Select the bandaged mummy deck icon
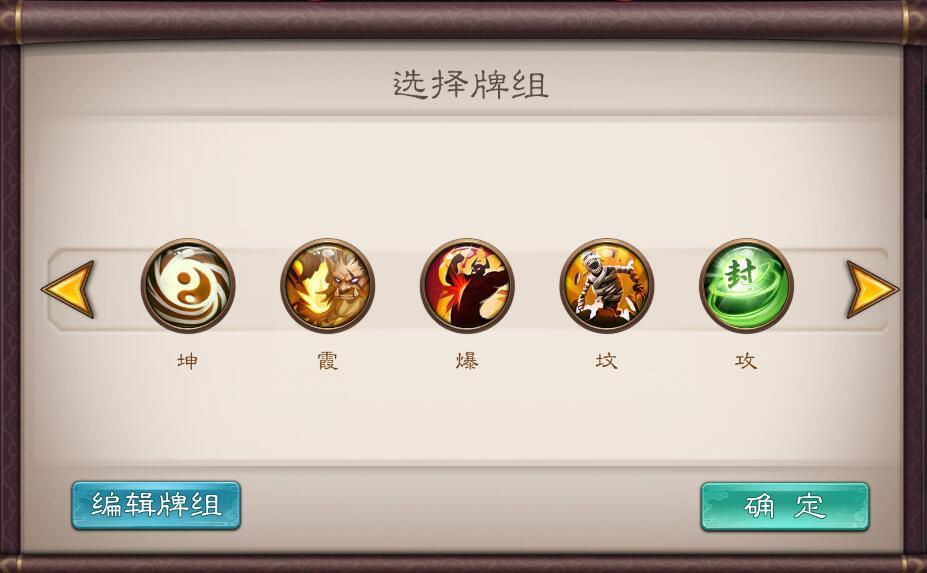 click(x=607, y=286)
